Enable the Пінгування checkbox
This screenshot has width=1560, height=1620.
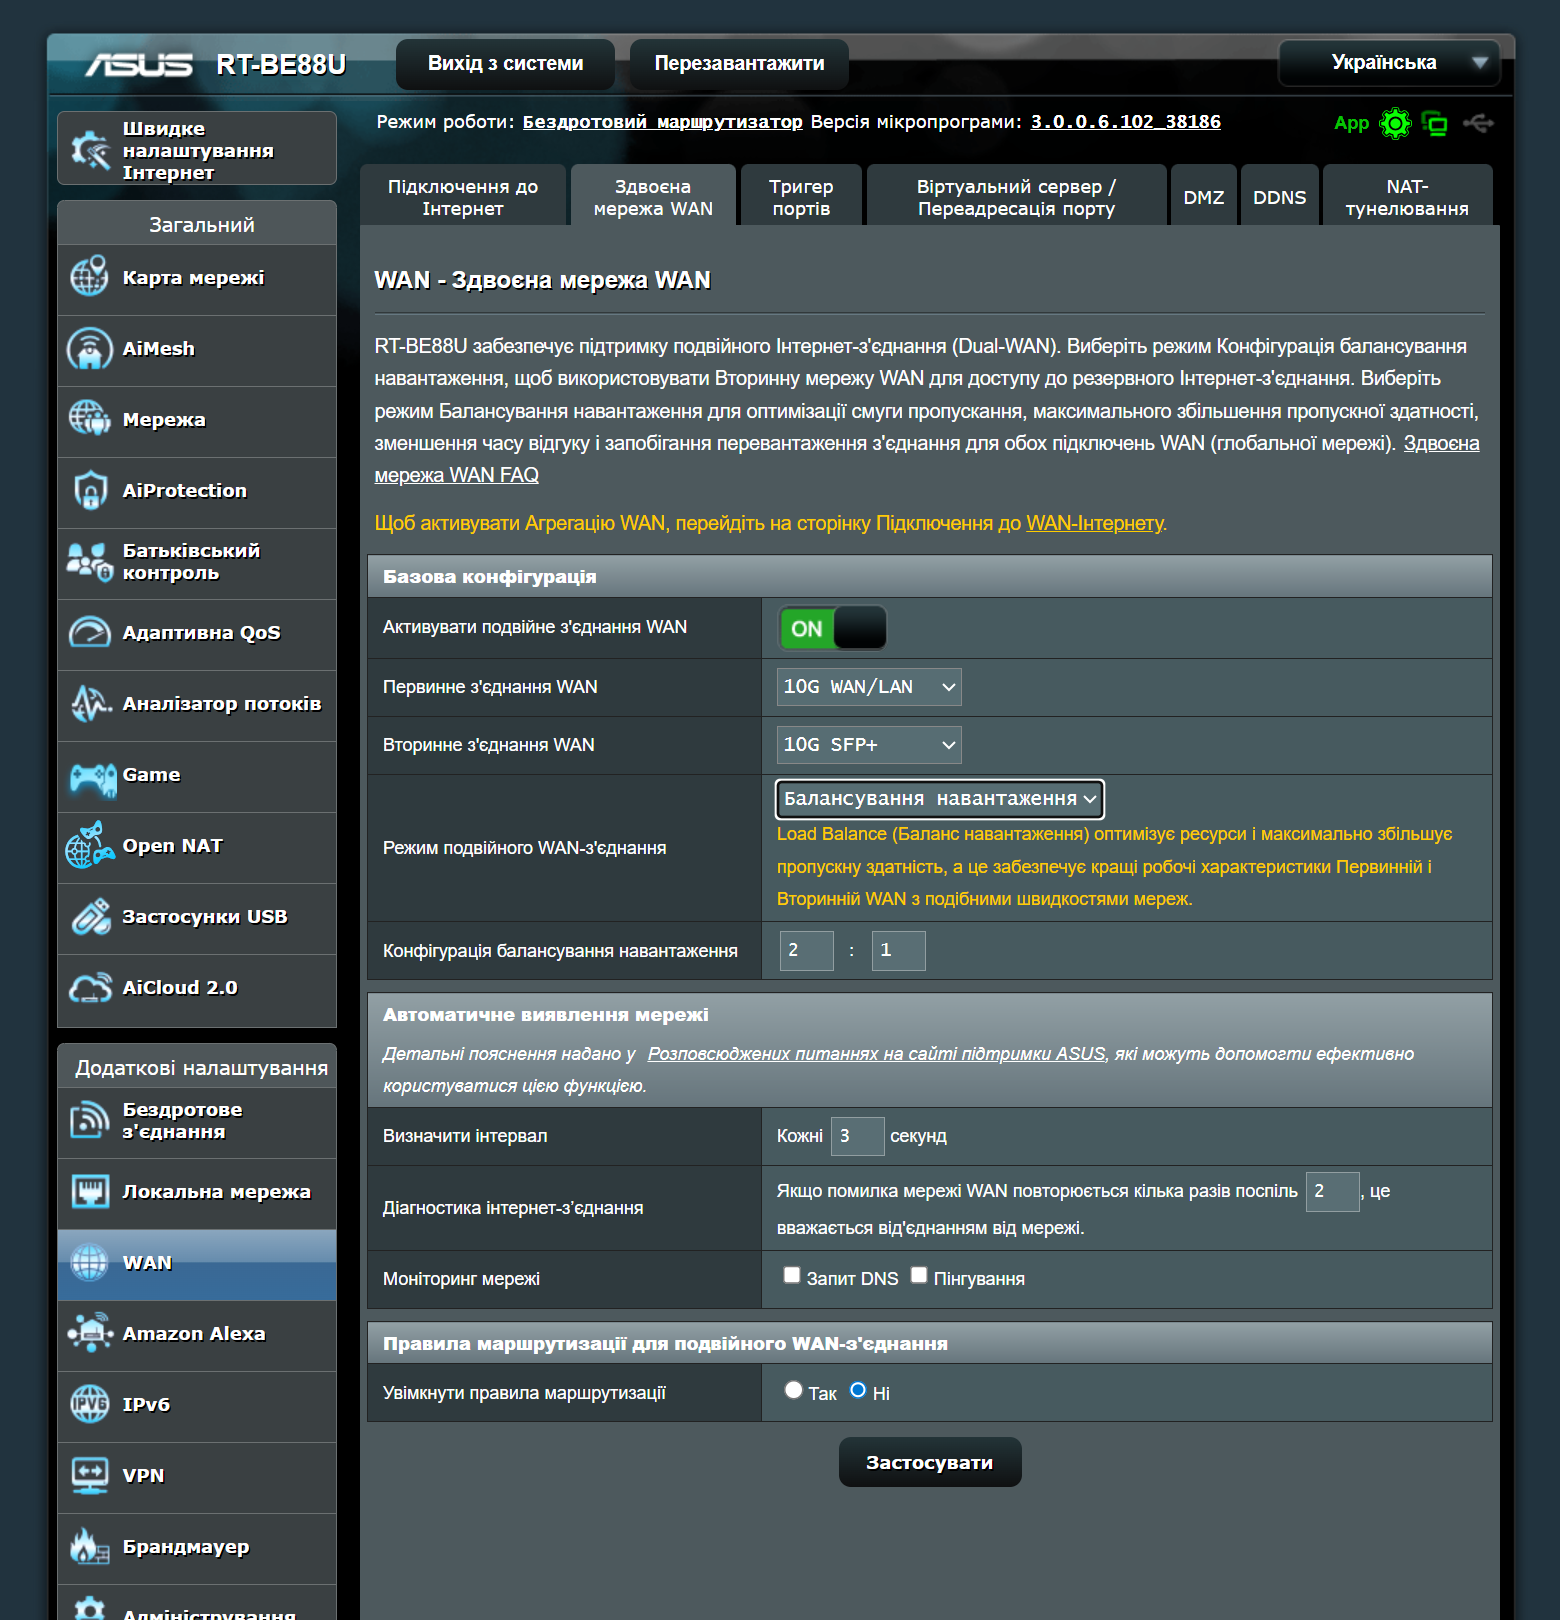pyautogui.click(x=919, y=1275)
